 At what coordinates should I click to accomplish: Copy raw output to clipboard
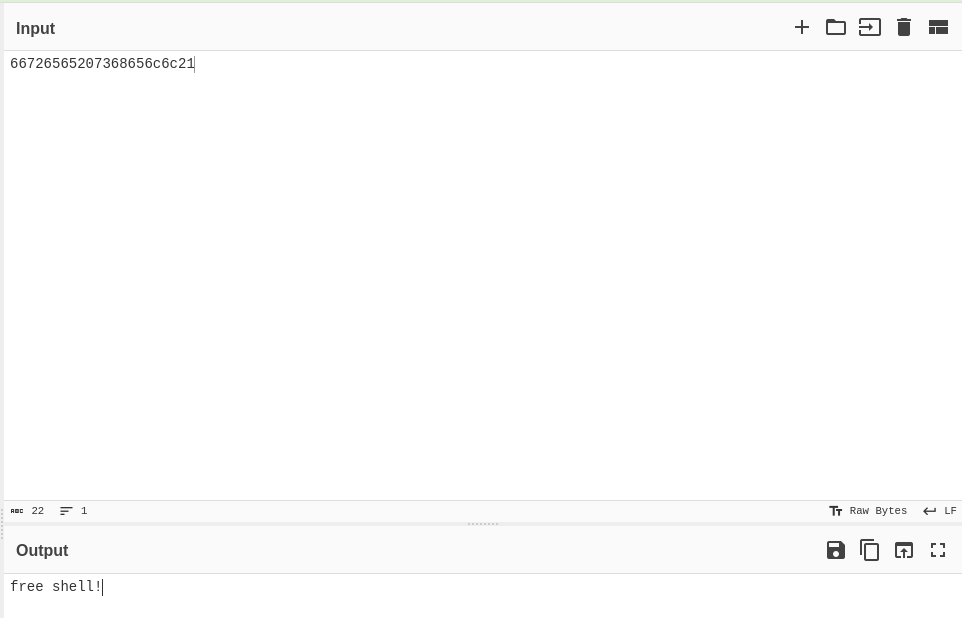(x=870, y=550)
